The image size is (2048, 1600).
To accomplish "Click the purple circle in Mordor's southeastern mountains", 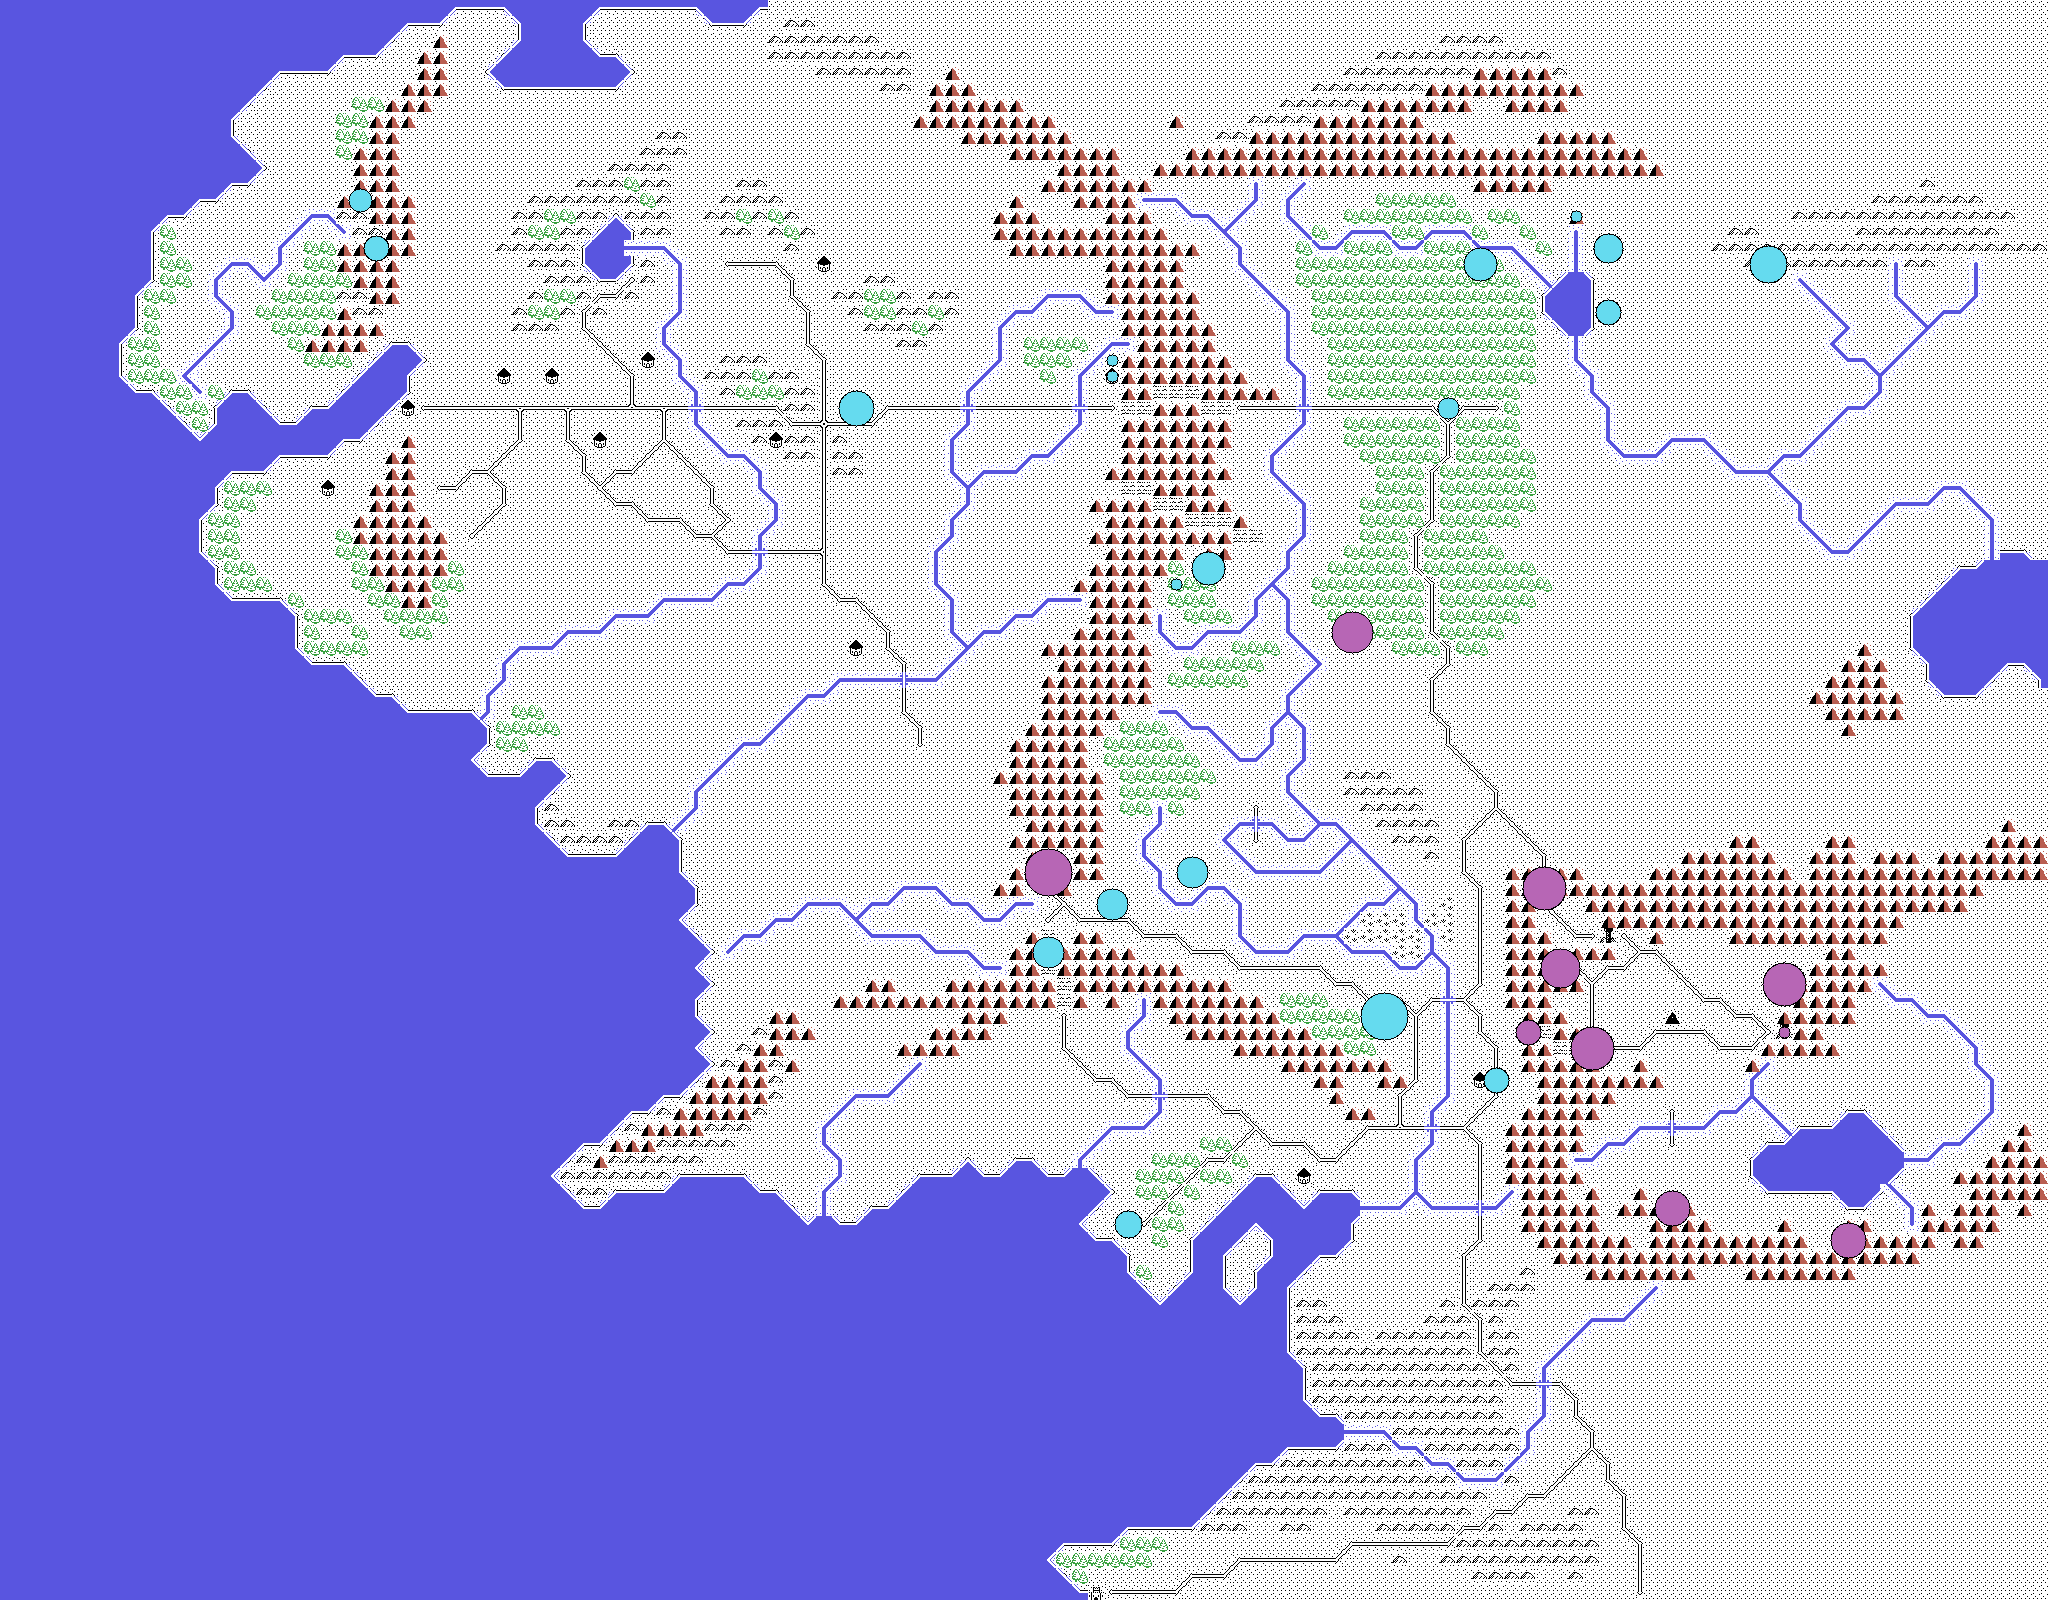I will click(1848, 1240).
